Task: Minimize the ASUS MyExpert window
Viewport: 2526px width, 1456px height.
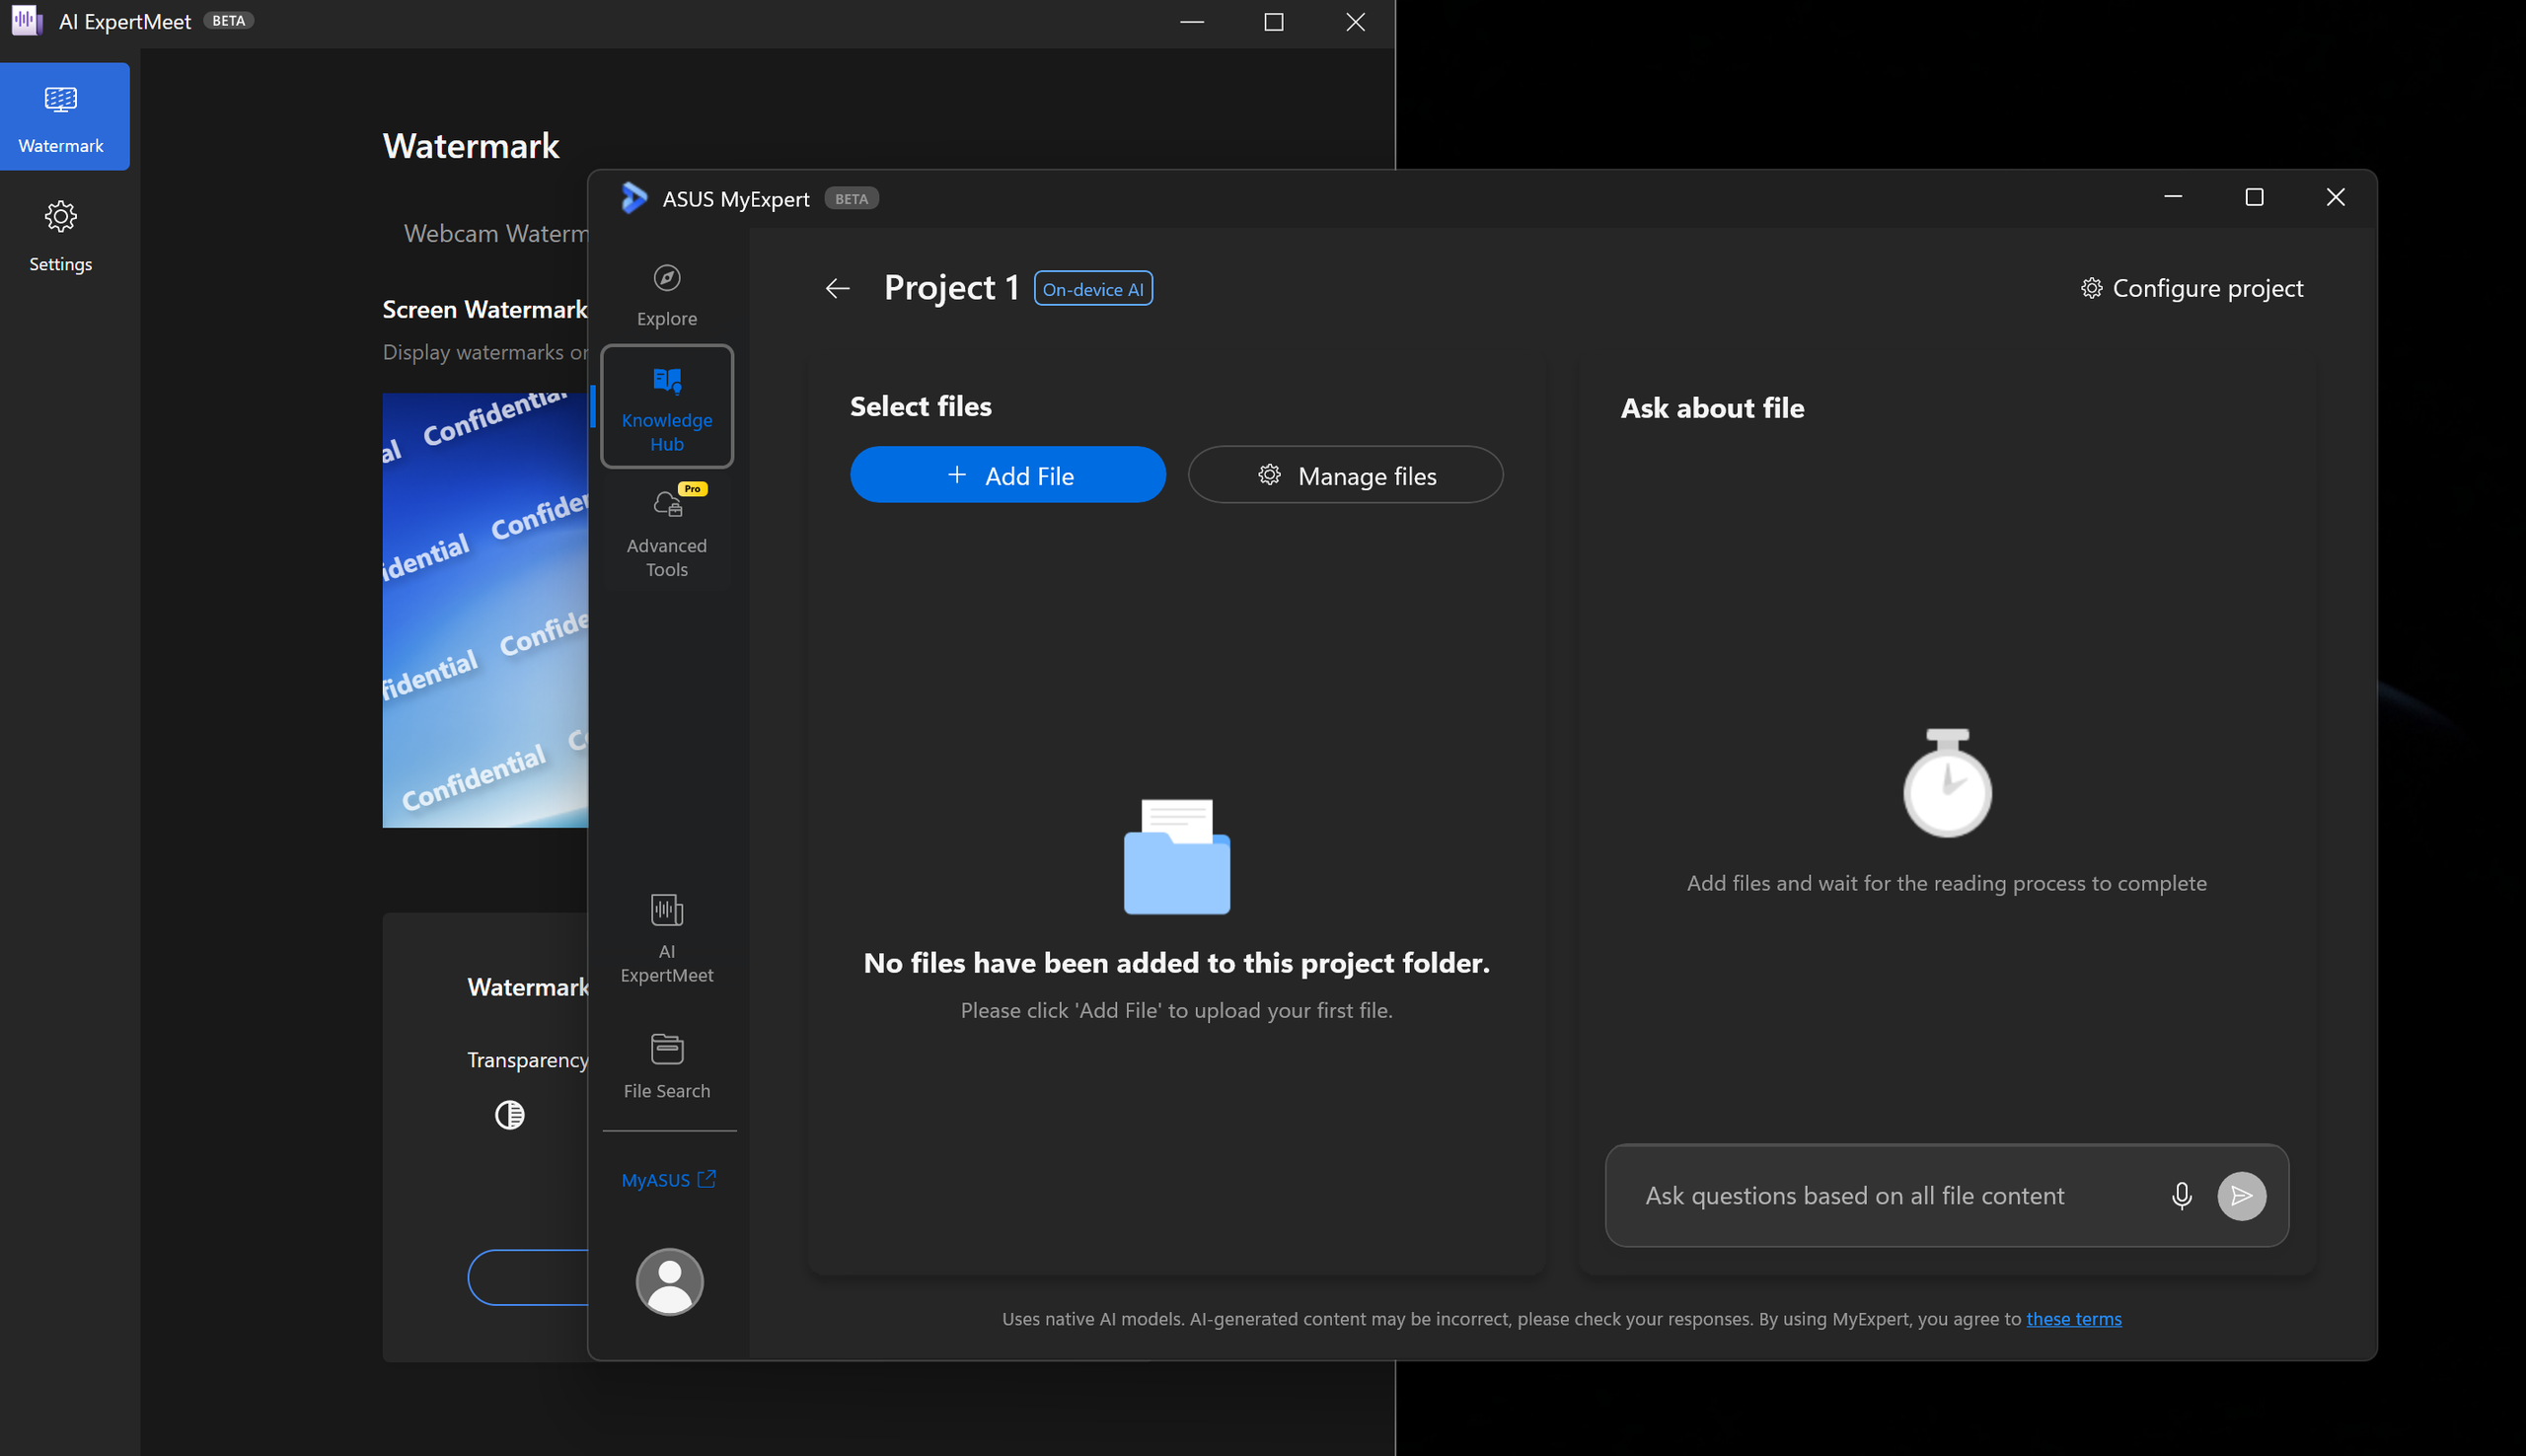Action: pos(2173,198)
